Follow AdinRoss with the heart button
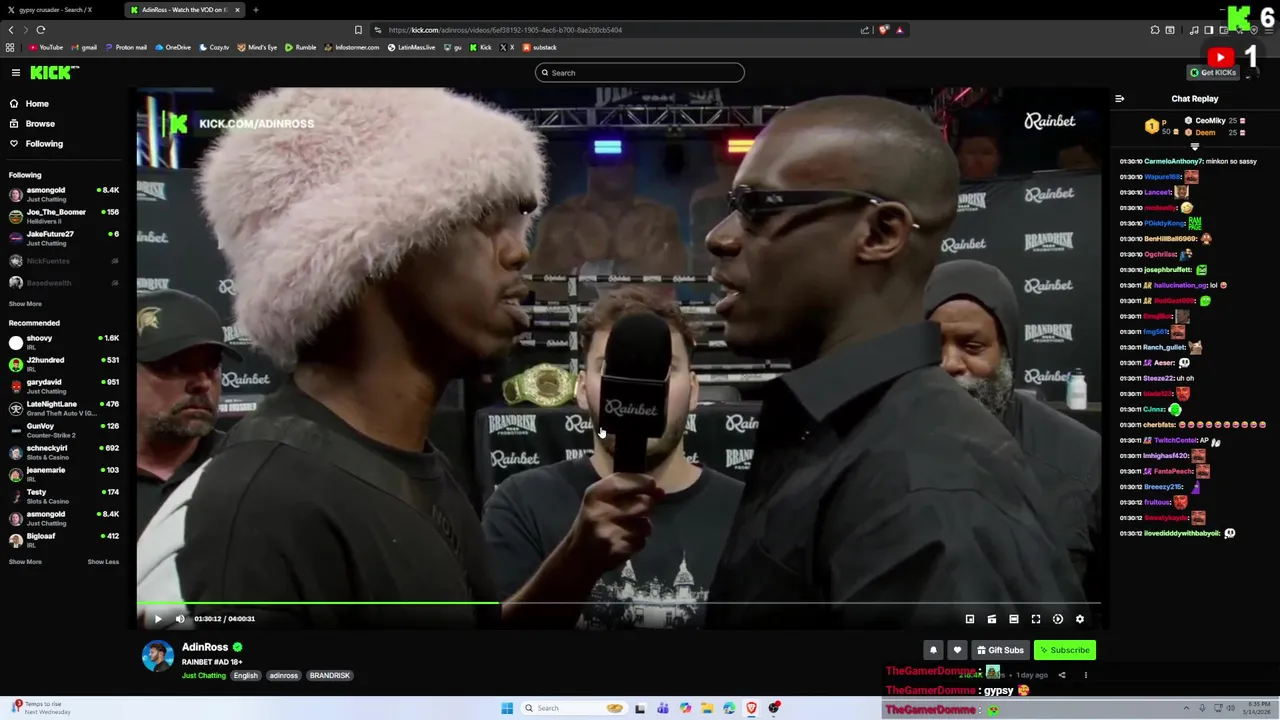Screen dimensions: 1280x720 point(957,650)
